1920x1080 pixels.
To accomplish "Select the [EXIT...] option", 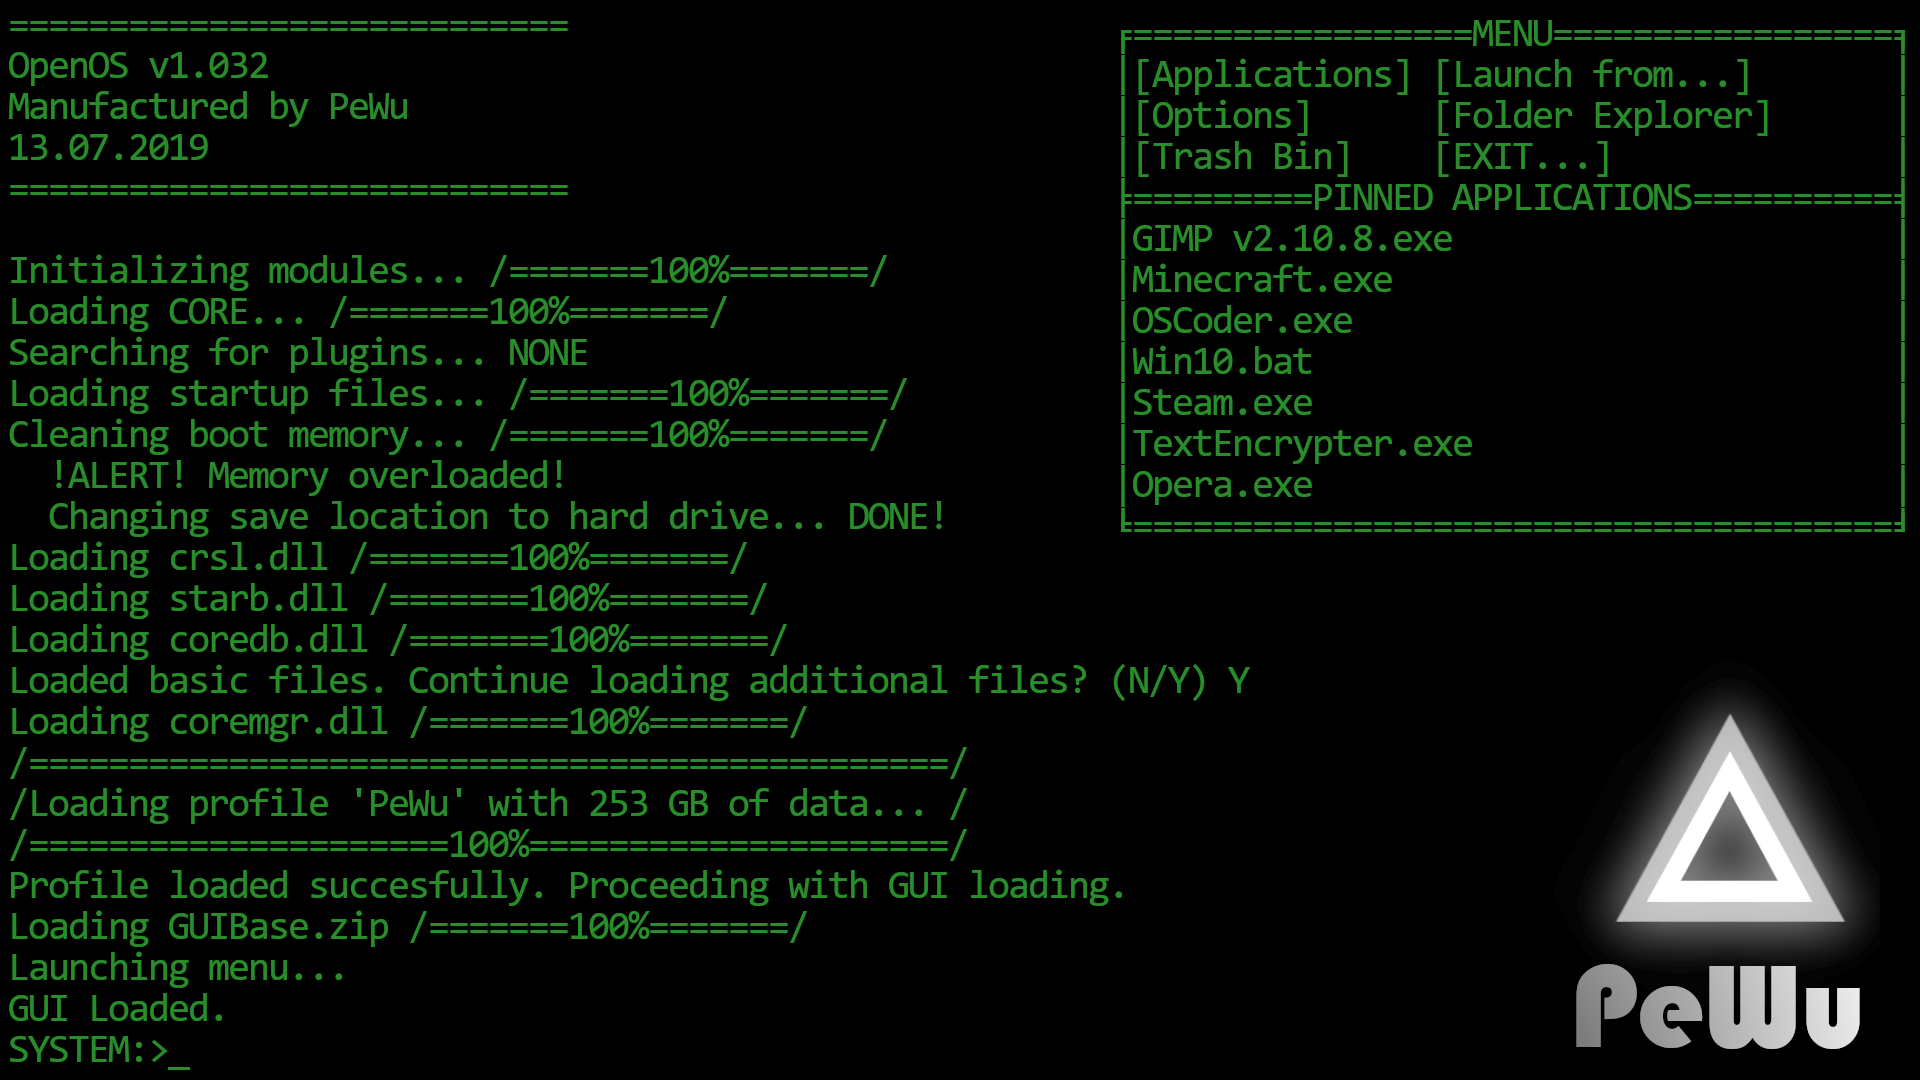I will pyautogui.click(x=1522, y=157).
